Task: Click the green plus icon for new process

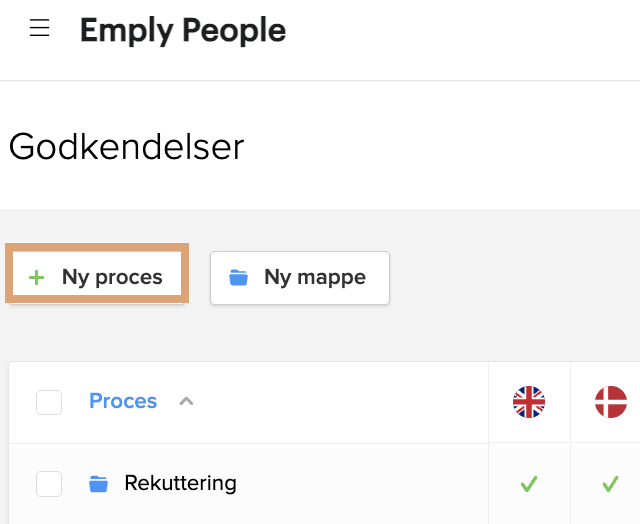Action: (x=36, y=278)
